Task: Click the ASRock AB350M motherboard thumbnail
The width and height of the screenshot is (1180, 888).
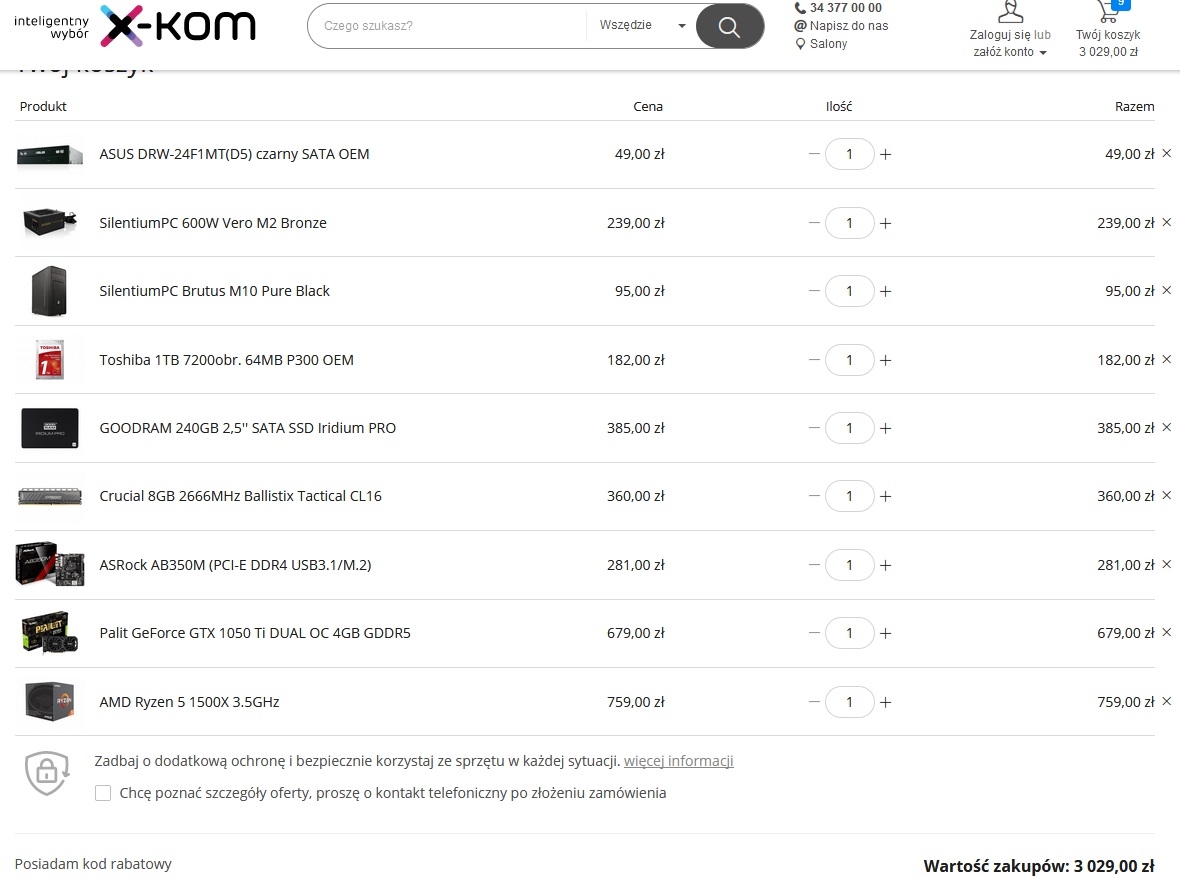Action: pyautogui.click(x=50, y=564)
